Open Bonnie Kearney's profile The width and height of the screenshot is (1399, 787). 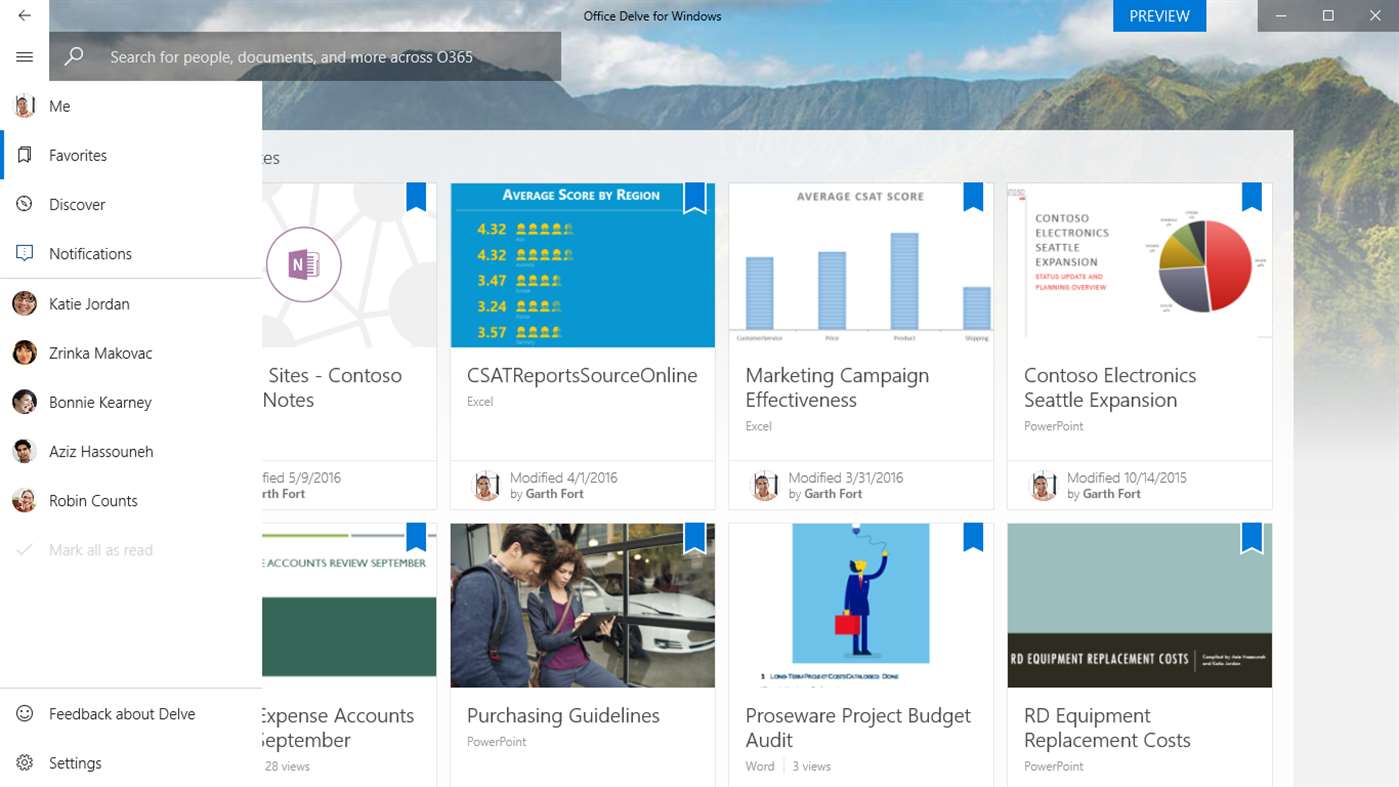coord(131,402)
